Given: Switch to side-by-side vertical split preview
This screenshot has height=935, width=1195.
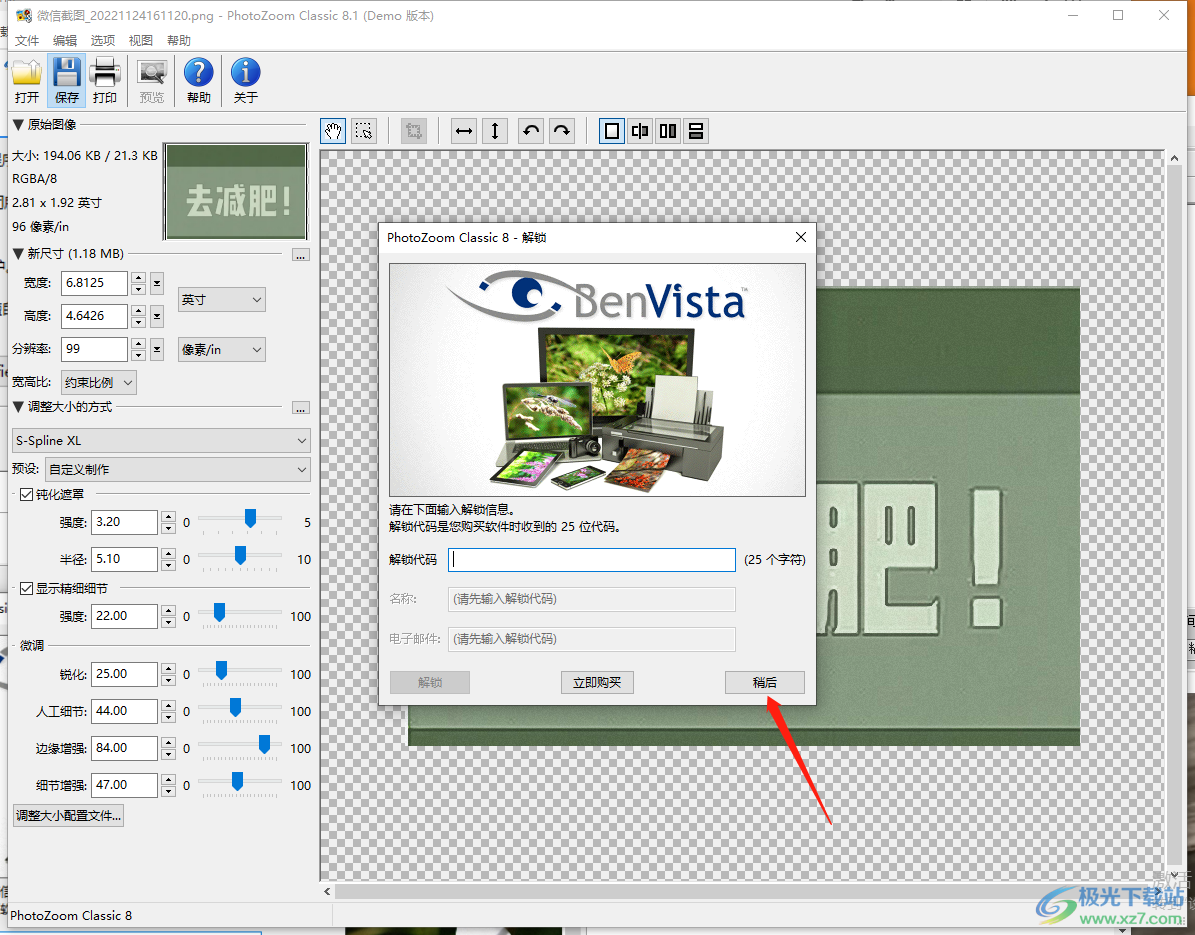Looking at the screenshot, I should tap(668, 131).
